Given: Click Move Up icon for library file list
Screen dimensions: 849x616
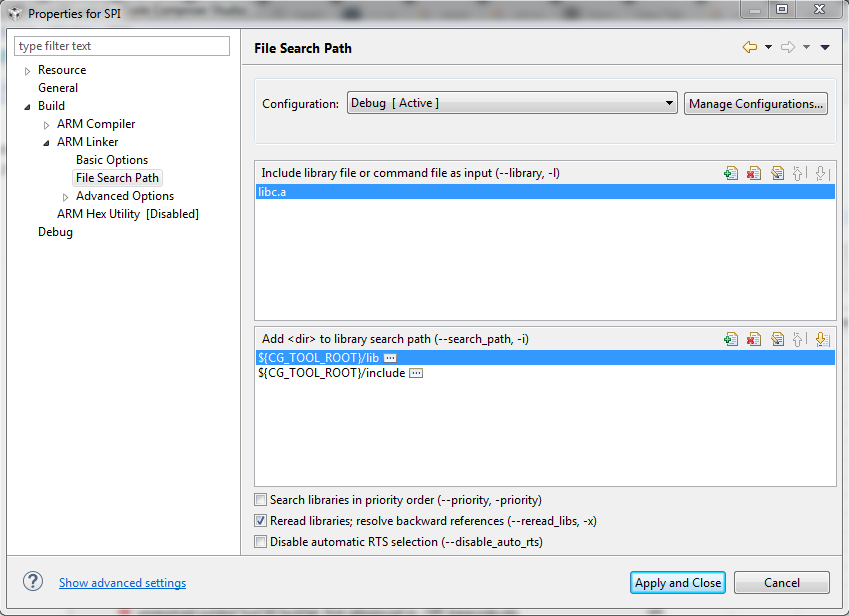Looking at the screenshot, I should tap(798, 173).
